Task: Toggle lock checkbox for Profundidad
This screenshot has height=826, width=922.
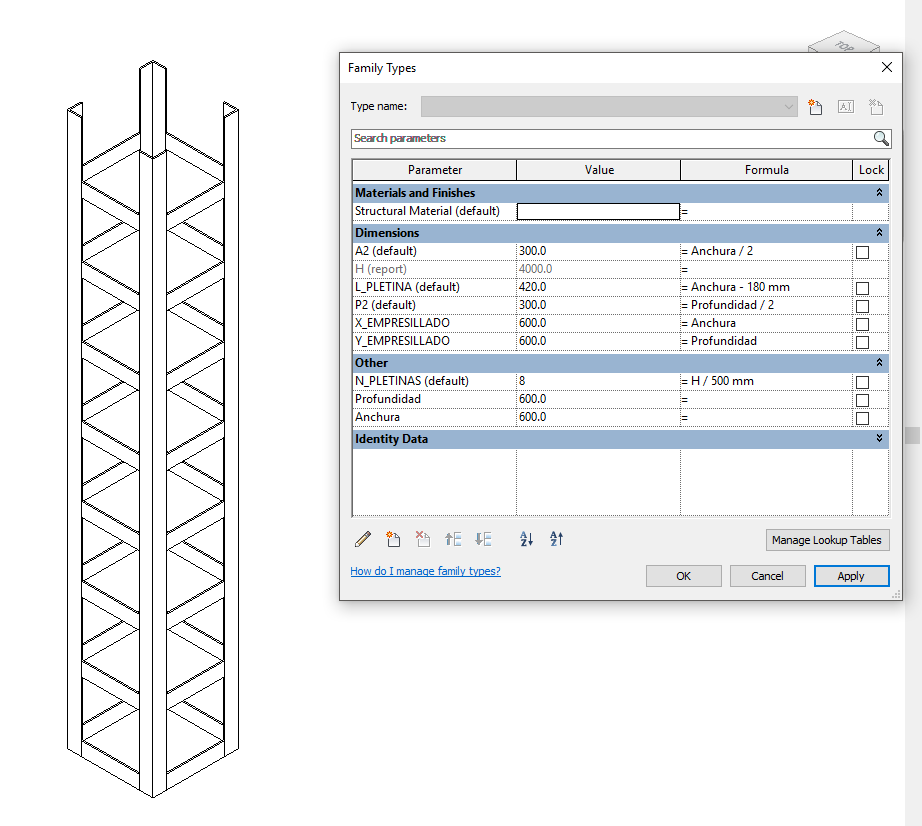Action: (862, 400)
